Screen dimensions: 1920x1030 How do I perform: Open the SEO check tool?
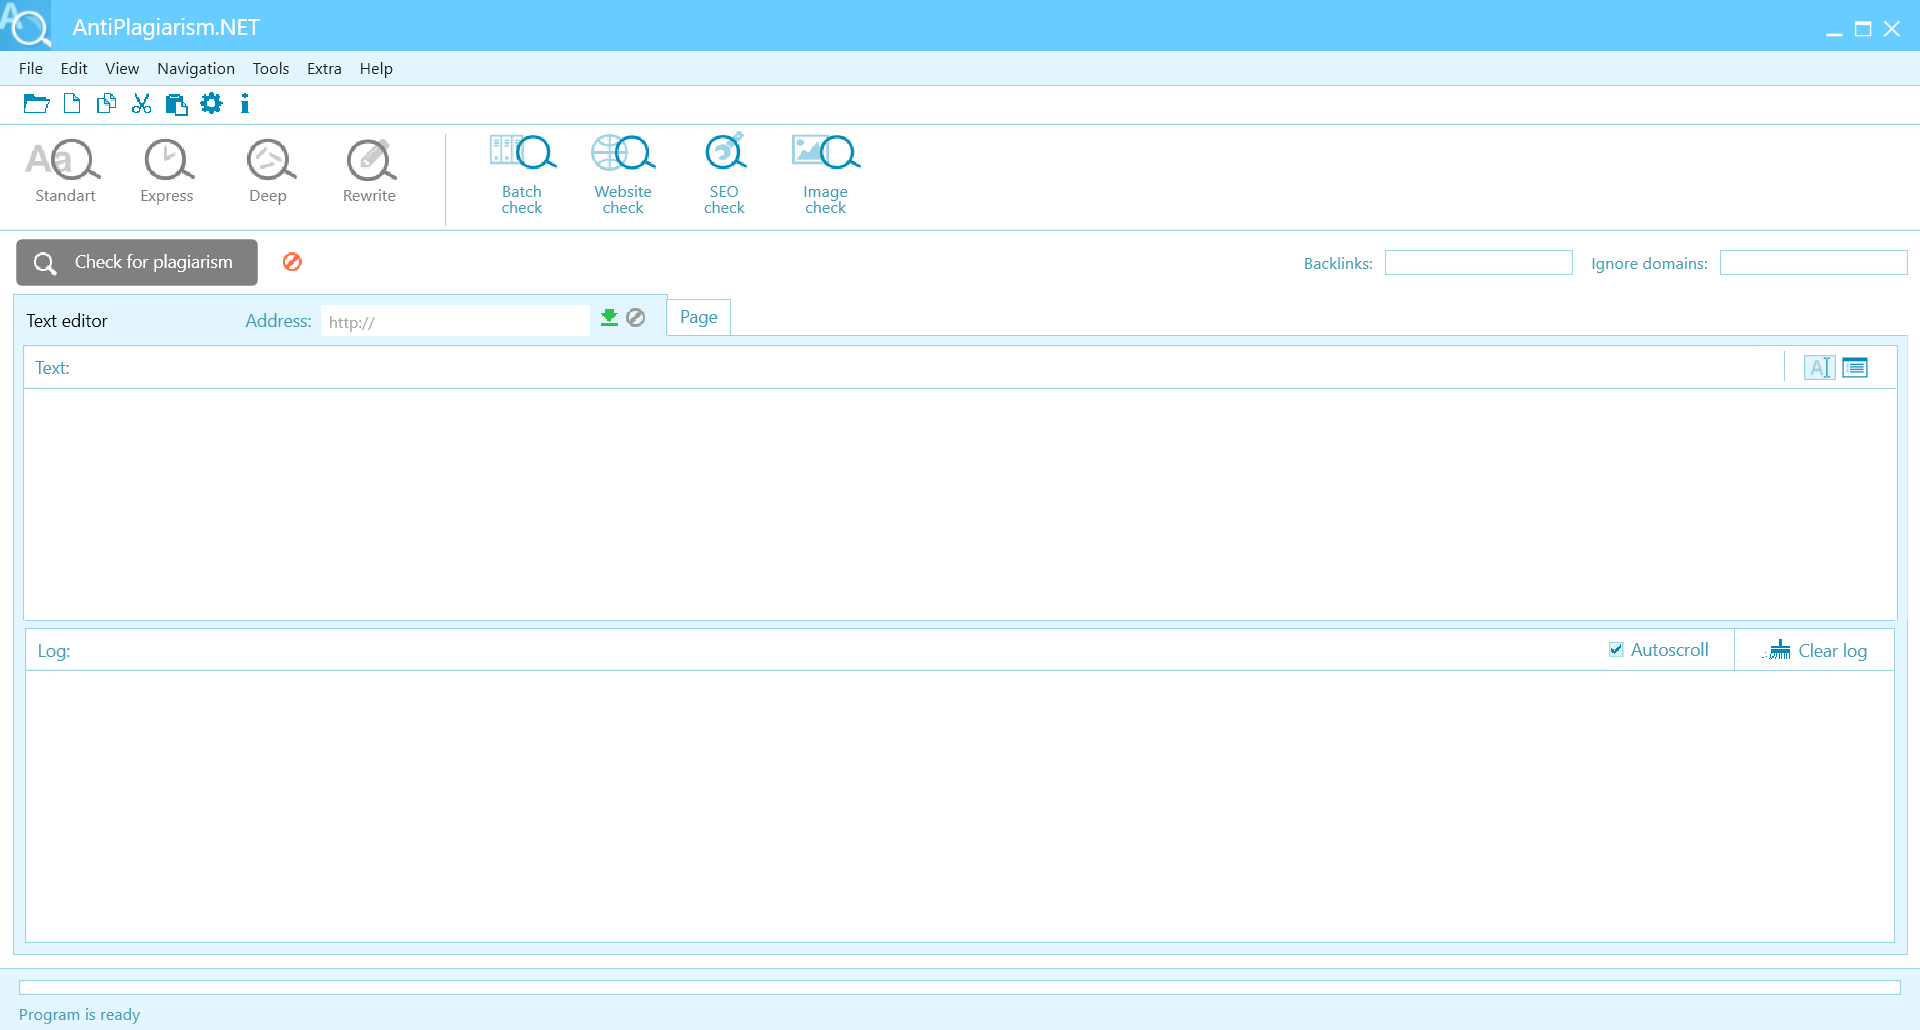coord(724,174)
